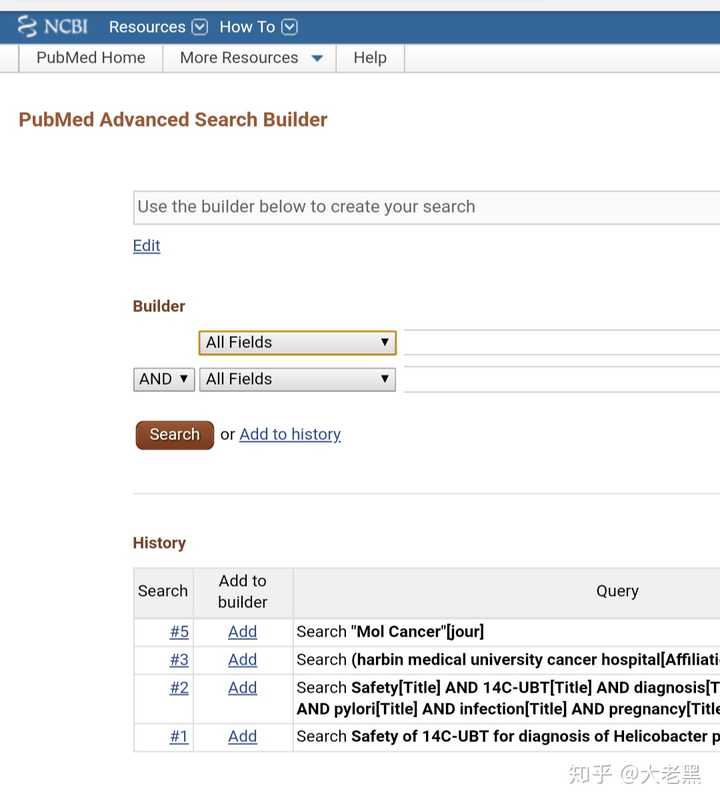Open the second All Fields dropdown
Image resolution: width=720 pixels, height=804 pixels.
point(297,379)
